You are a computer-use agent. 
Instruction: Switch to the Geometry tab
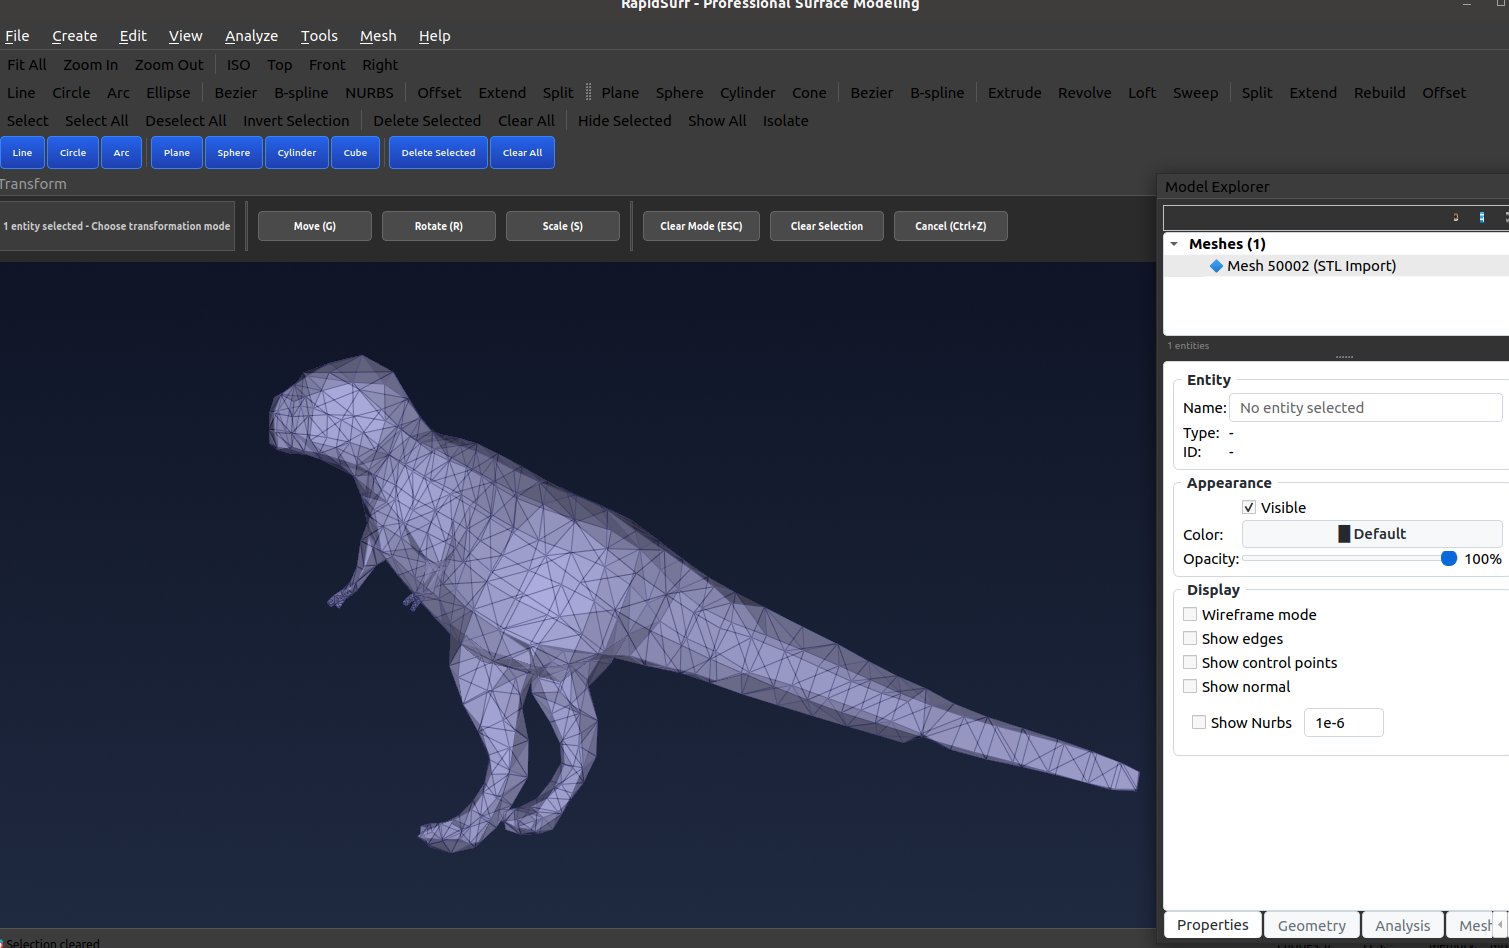pyautogui.click(x=1311, y=924)
